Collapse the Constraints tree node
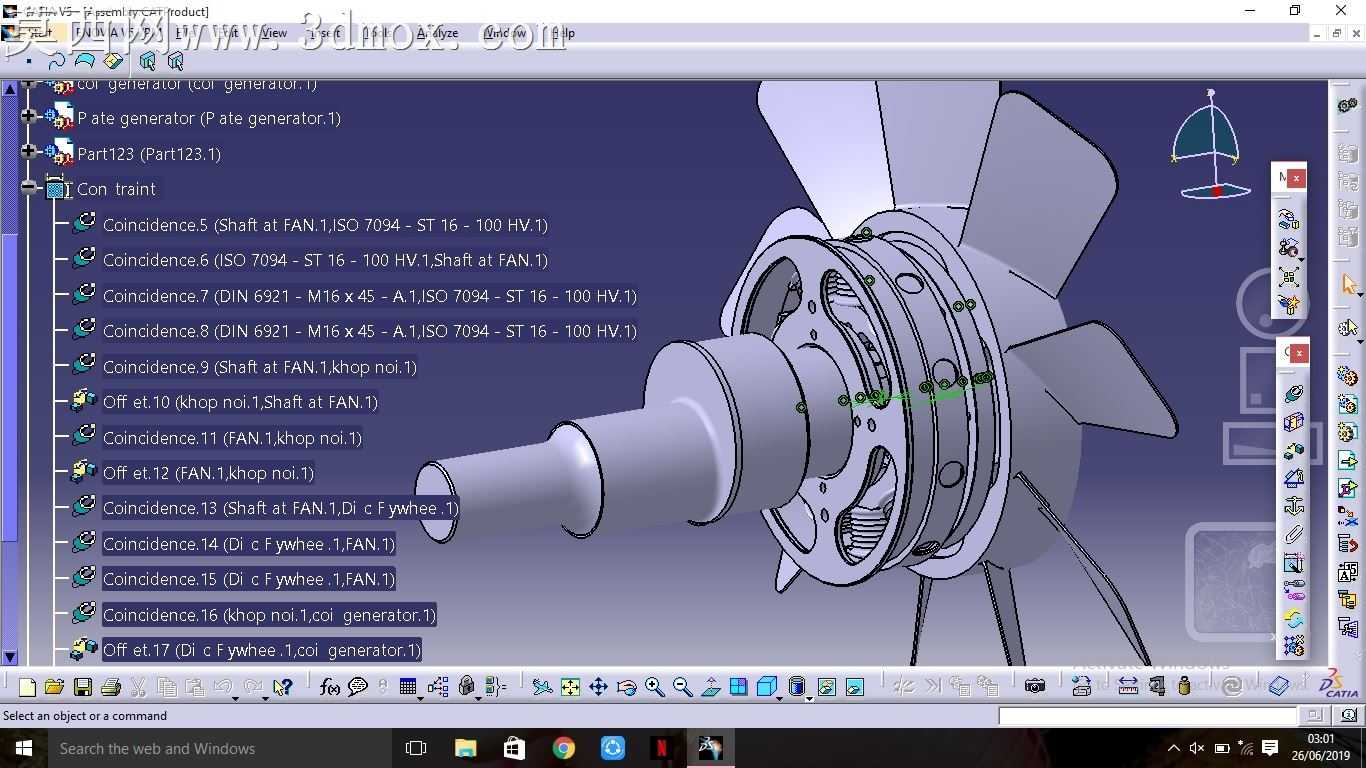 (29, 187)
